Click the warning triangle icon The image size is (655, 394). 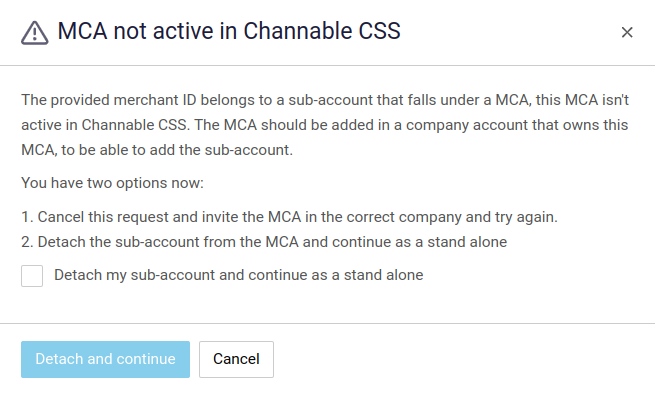pos(35,33)
